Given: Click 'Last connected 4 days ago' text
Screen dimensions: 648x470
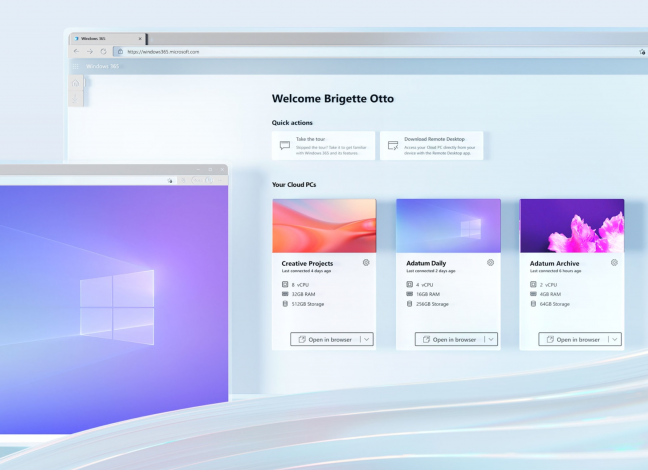Looking at the screenshot, I should [x=306, y=271].
